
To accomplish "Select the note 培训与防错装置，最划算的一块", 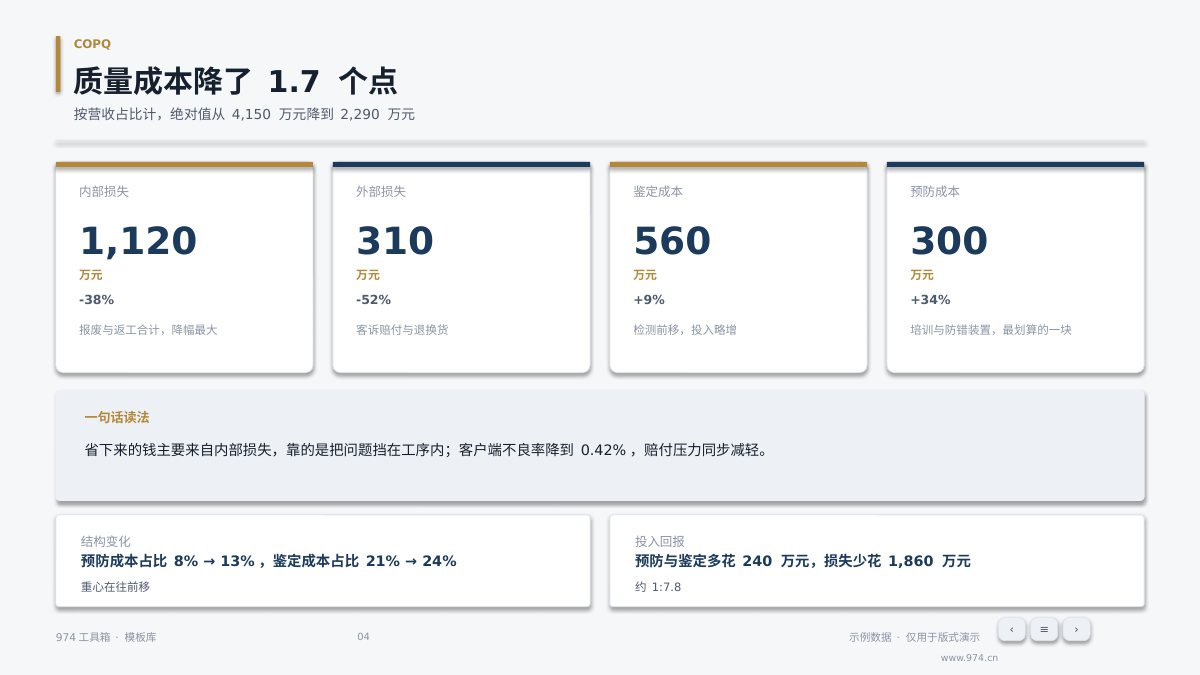I will [x=991, y=329].
